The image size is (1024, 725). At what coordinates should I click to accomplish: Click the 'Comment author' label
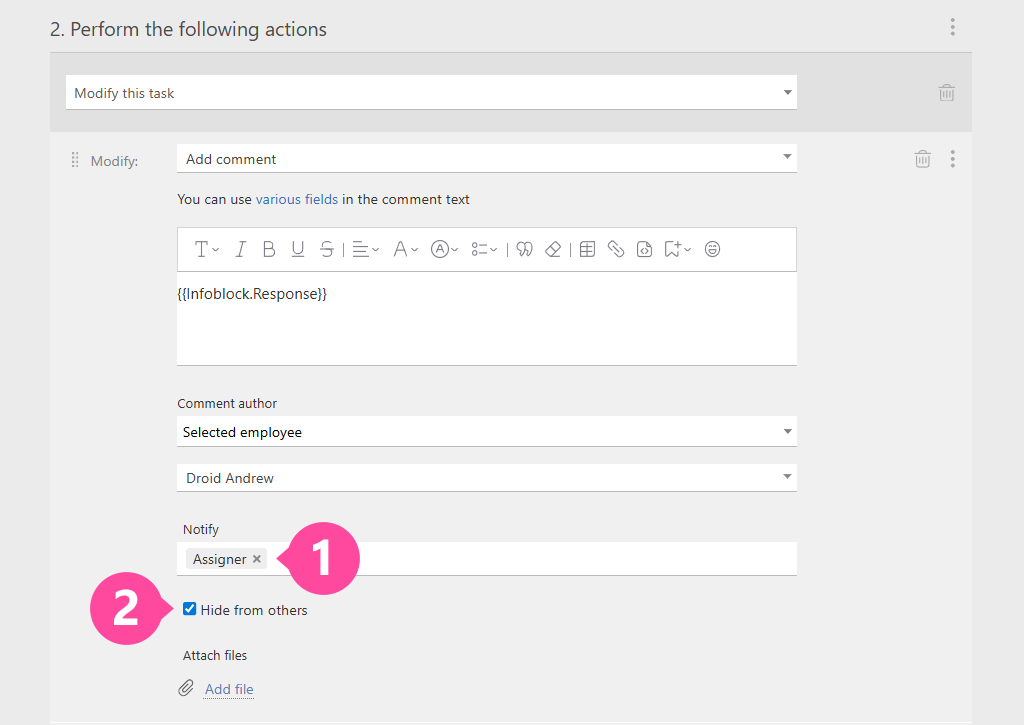click(x=227, y=404)
